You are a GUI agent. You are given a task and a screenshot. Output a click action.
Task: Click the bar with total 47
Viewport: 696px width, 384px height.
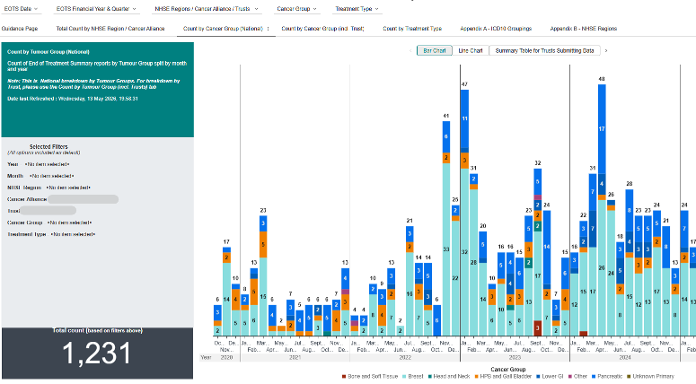pos(464,213)
